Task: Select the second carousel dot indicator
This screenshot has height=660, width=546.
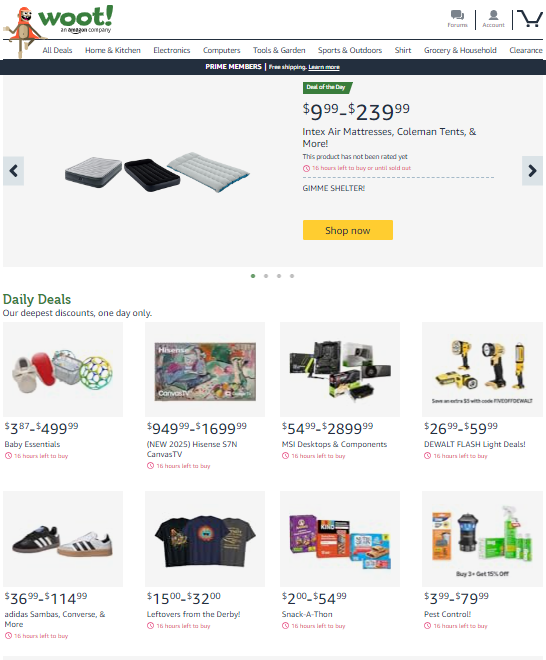Action: click(266, 276)
